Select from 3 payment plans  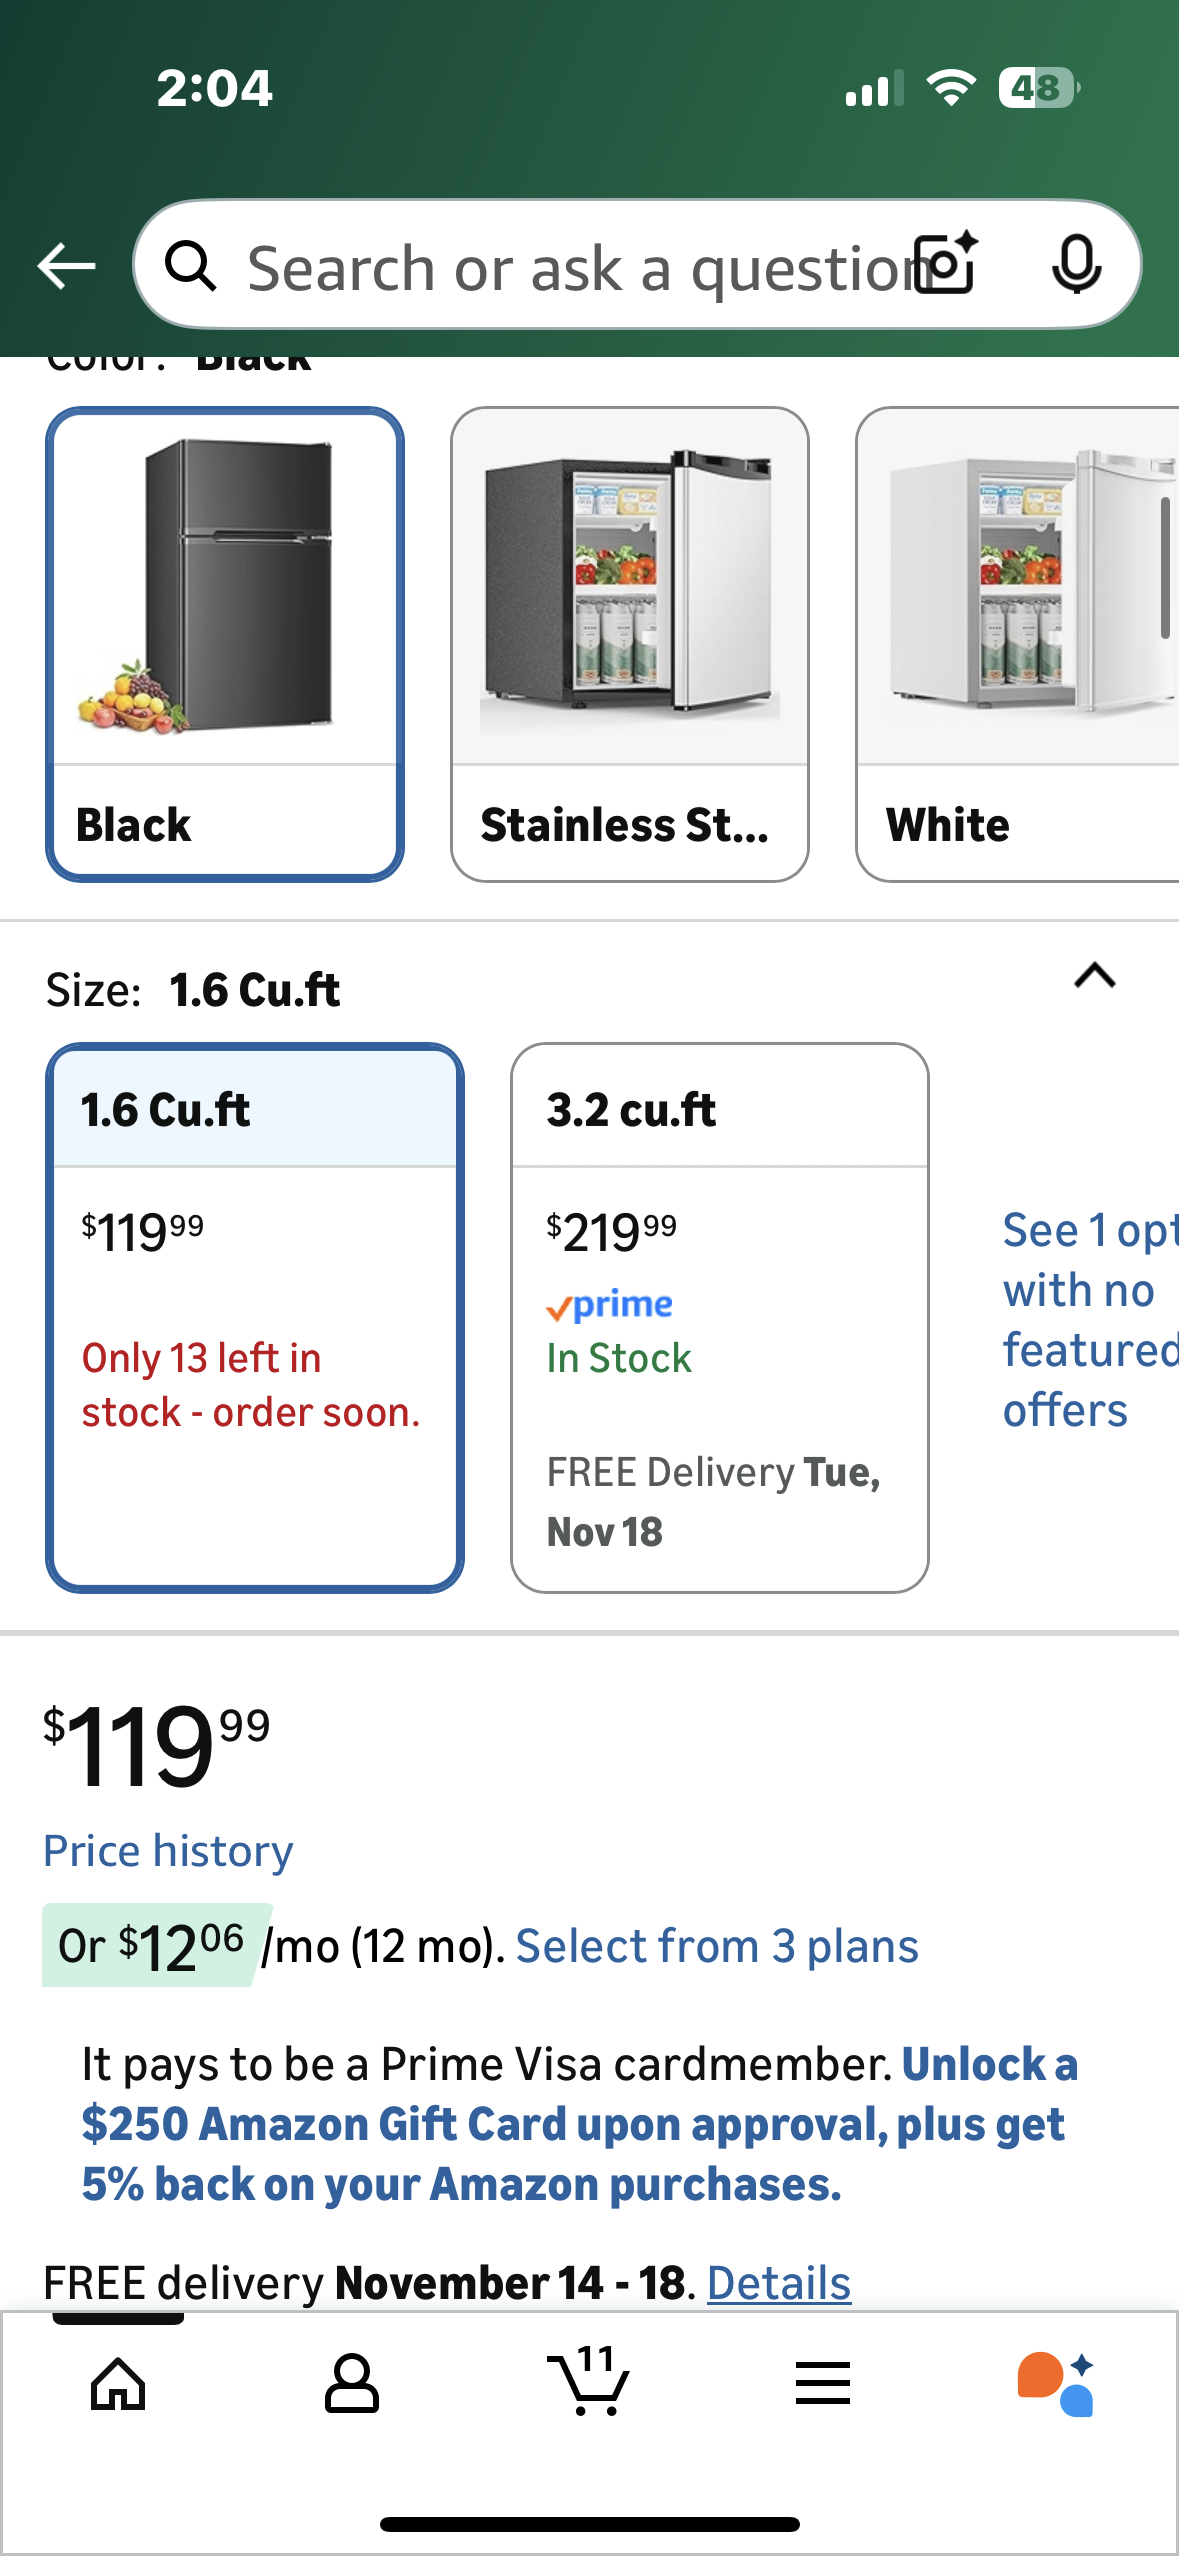point(716,1944)
